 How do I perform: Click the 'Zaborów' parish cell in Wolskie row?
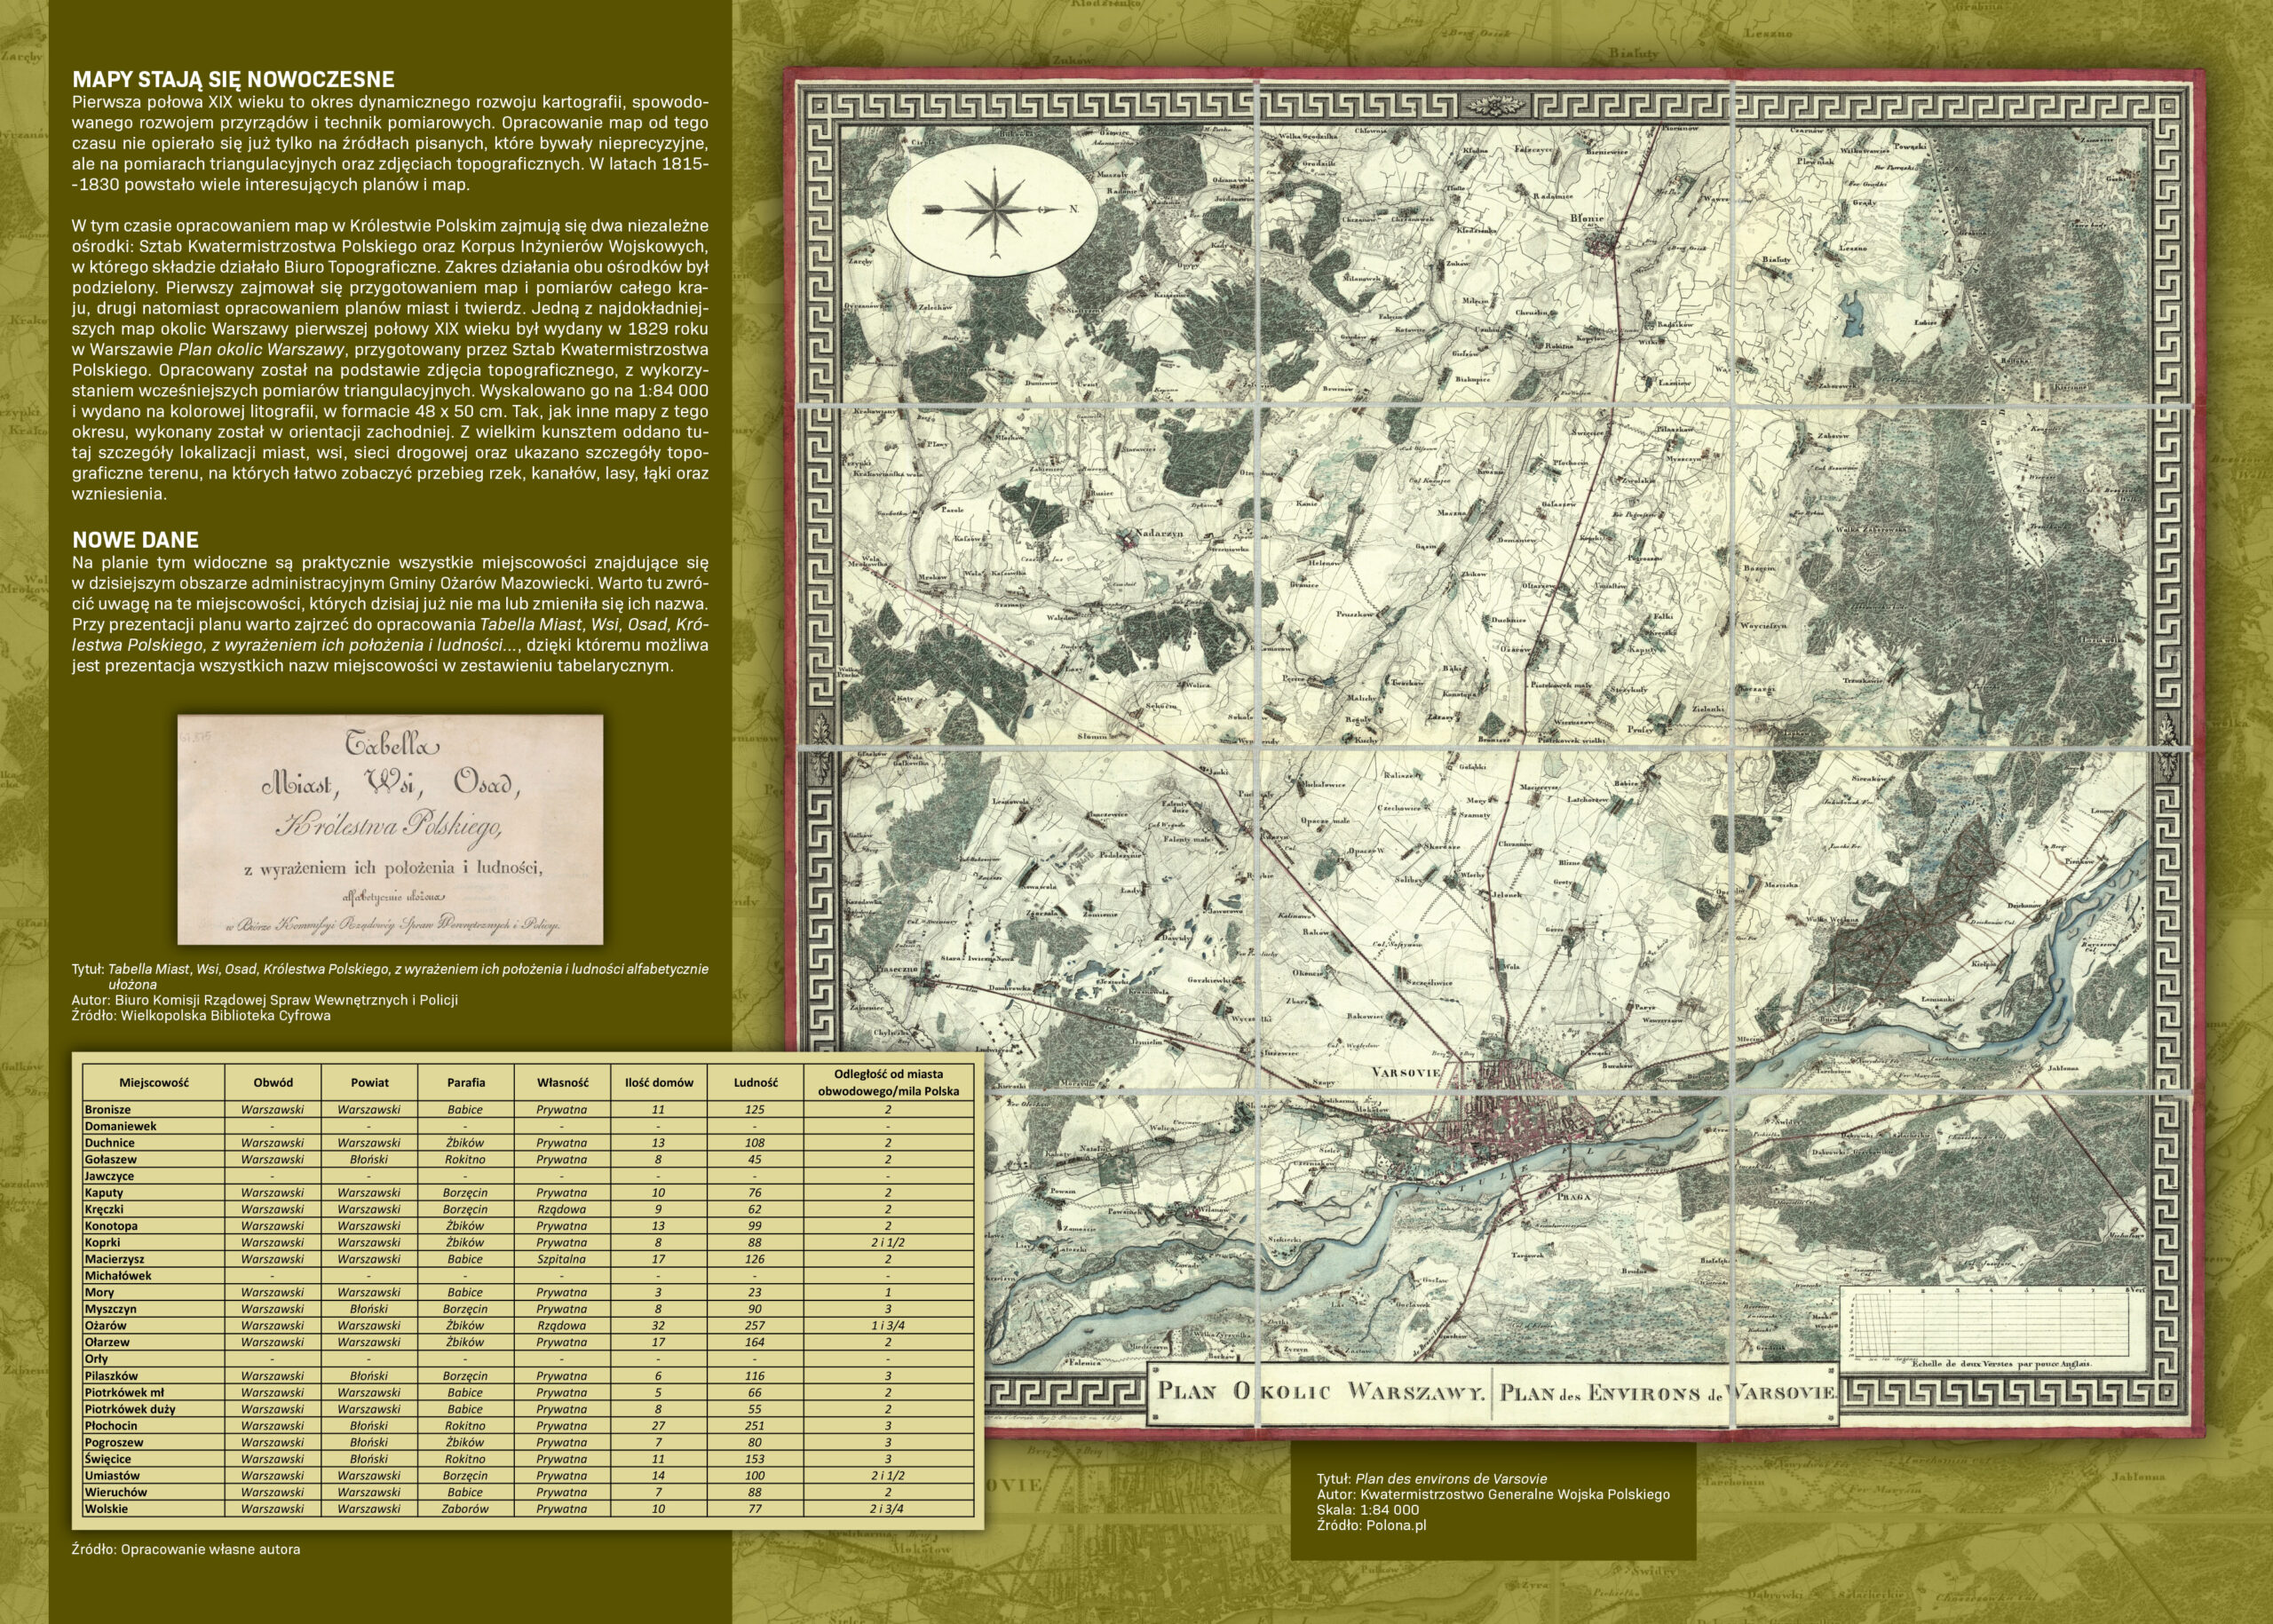[x=466, y=1509]
